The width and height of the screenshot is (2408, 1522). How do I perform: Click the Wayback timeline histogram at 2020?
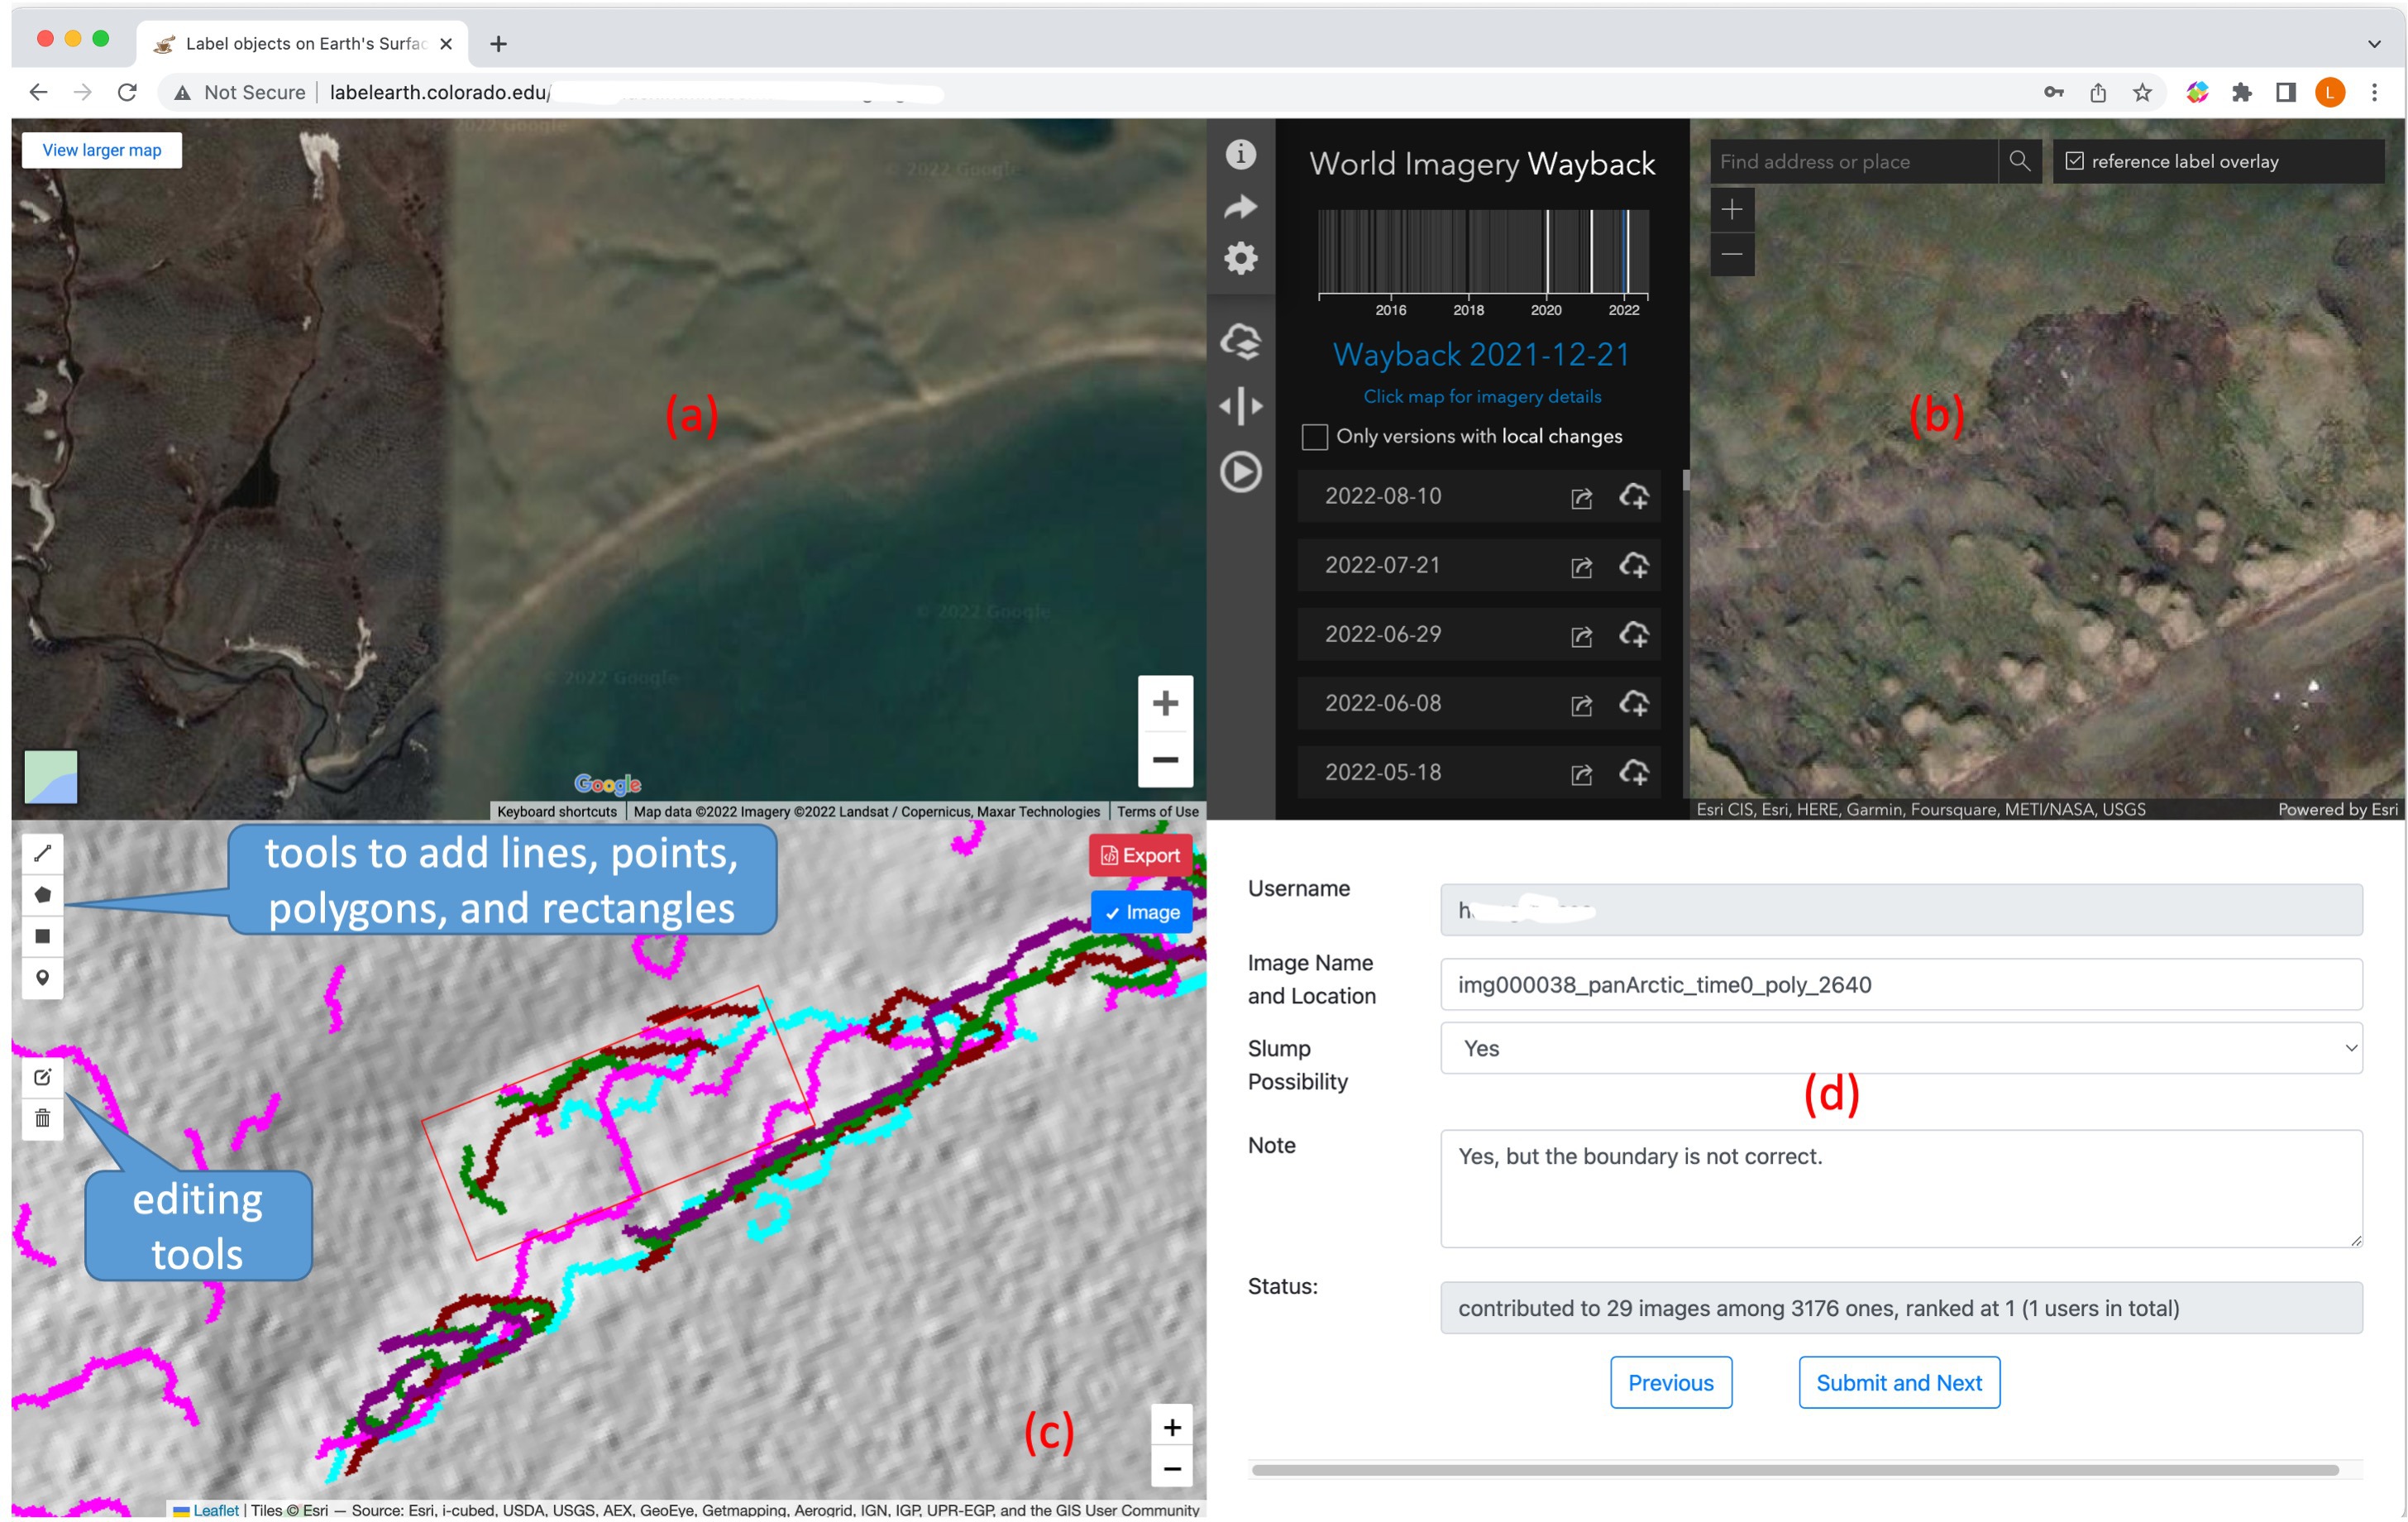(x=1547, y=252)
